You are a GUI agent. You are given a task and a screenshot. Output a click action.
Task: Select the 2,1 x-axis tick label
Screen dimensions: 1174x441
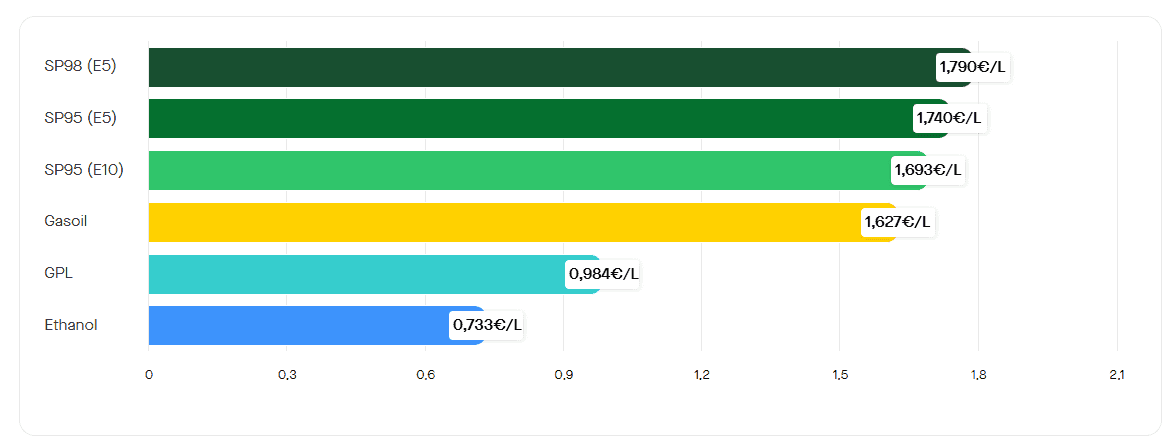[1116, 375]
